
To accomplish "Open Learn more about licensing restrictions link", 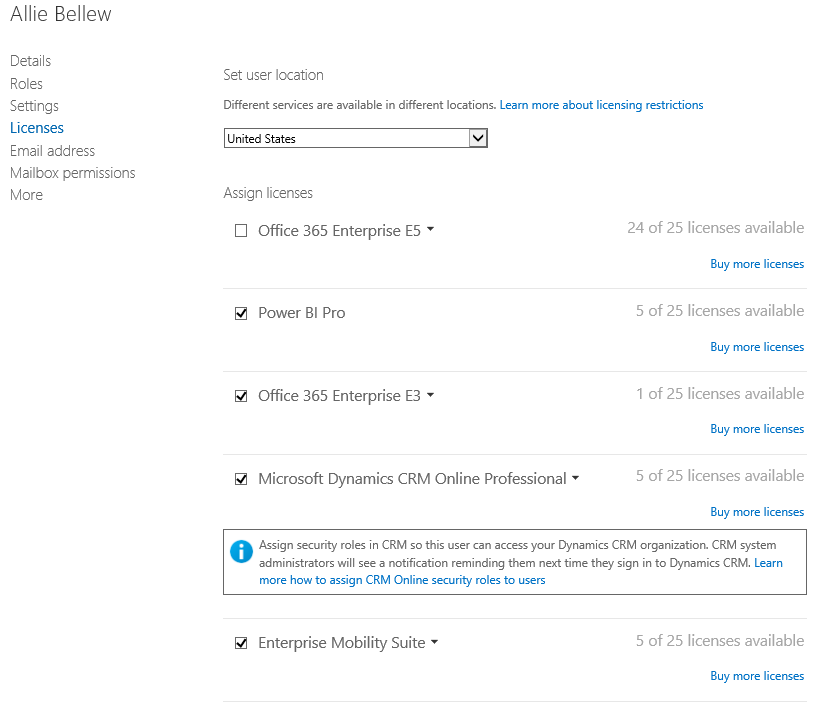I will click(x=601, y=105).
